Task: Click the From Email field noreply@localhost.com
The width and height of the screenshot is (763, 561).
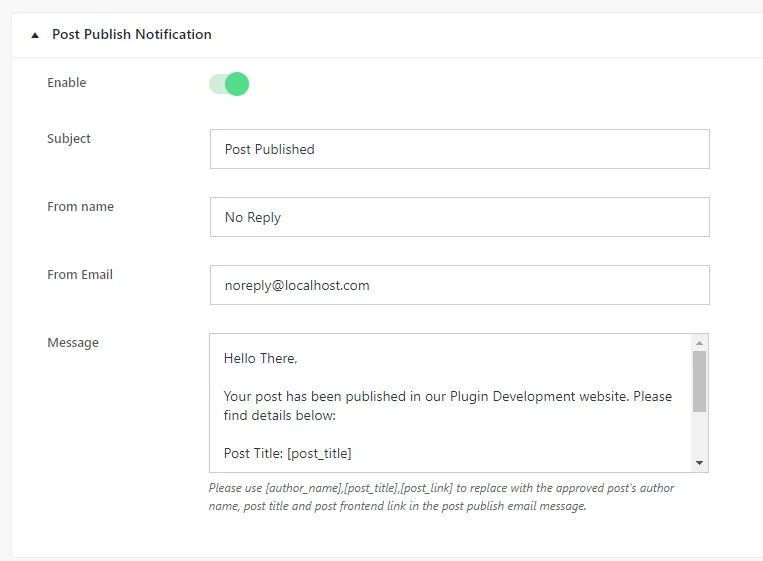Action: point(460,285)
